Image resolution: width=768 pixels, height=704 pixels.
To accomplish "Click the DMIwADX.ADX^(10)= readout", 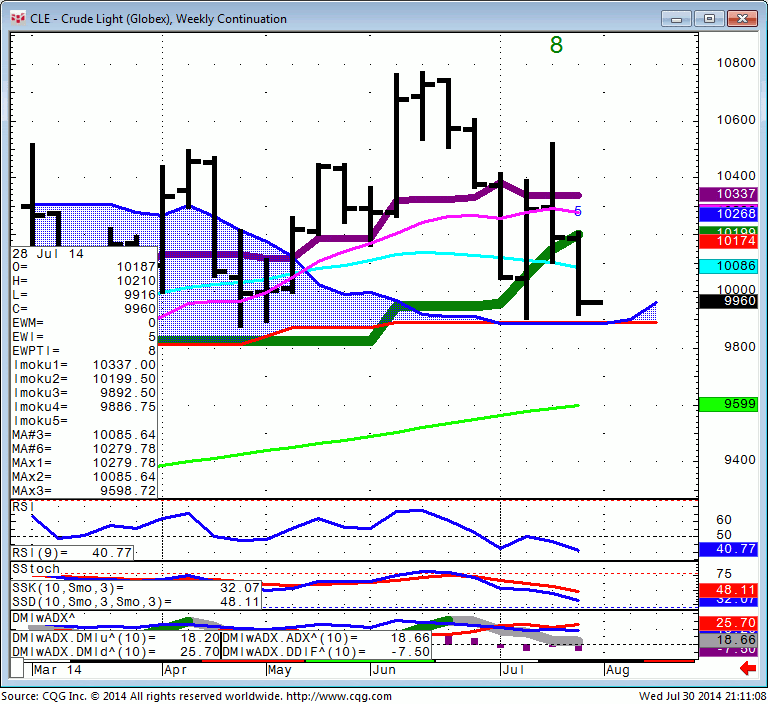I will pyautogui.click(x=326, y=638).
